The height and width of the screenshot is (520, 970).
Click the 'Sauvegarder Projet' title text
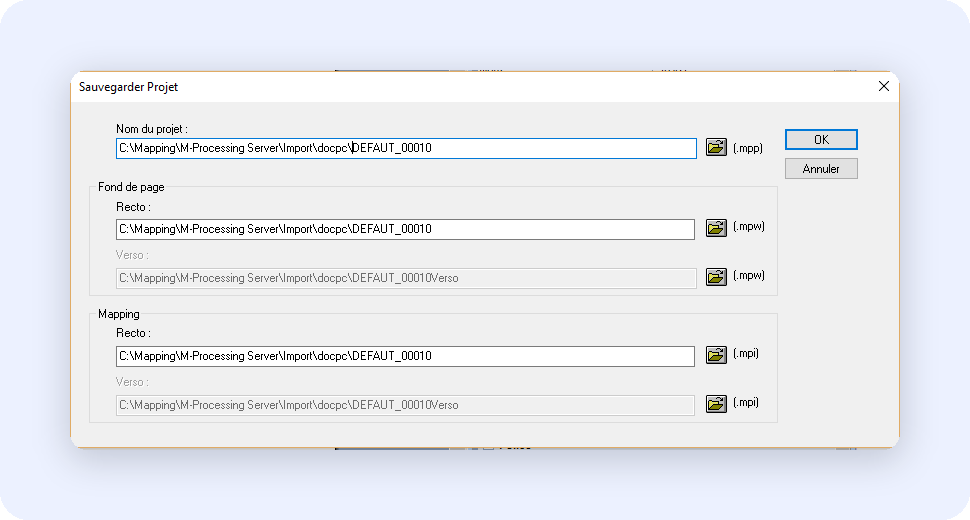[128, 87]
